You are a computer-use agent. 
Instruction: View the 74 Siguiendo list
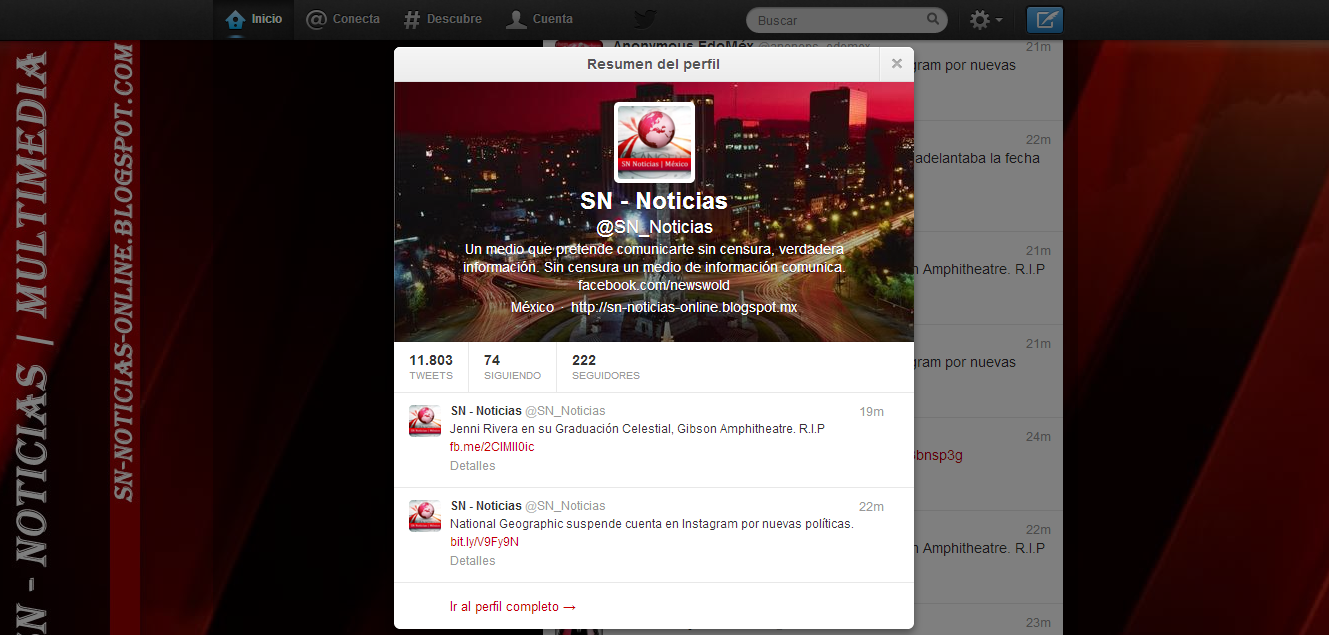(512, 367)
